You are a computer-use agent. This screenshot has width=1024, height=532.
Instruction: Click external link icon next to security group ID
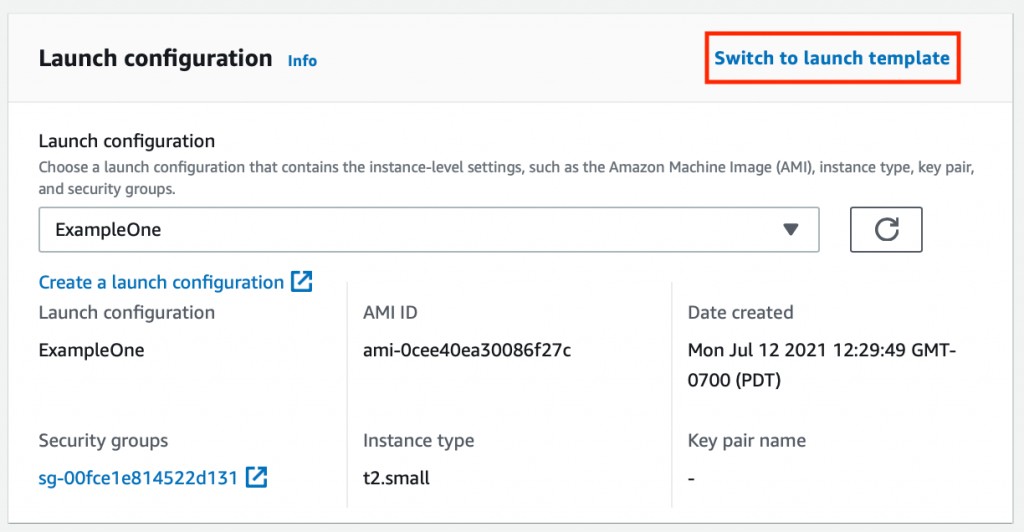tap(257, 478)
